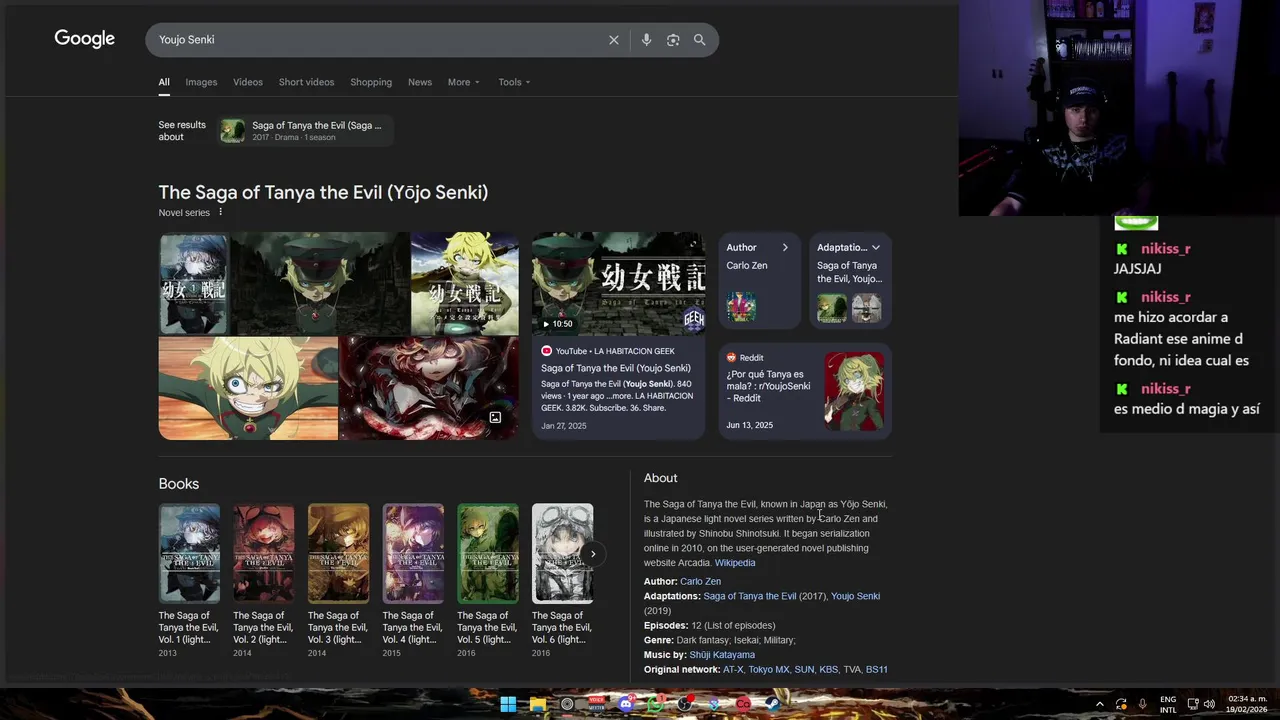Click the 'Novel series' subtitle text
The height and width of the screenshot is (720, 1280).
[x=184, y=212]
